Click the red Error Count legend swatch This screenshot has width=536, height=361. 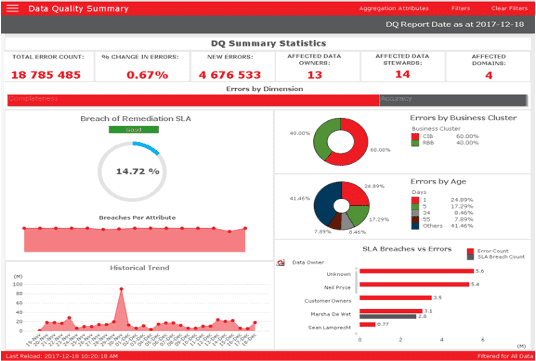[470, 251]
